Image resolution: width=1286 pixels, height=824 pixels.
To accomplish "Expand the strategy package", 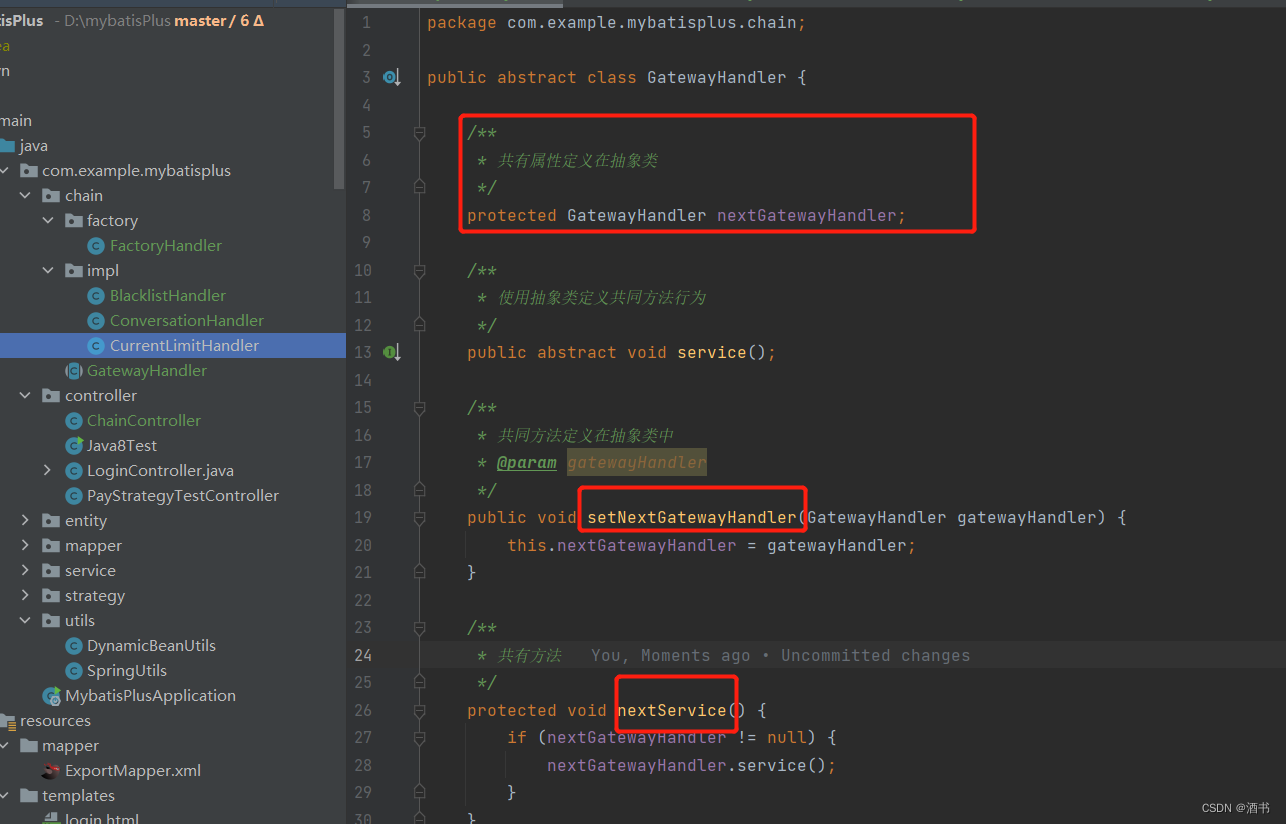I will tap(25, 596).
